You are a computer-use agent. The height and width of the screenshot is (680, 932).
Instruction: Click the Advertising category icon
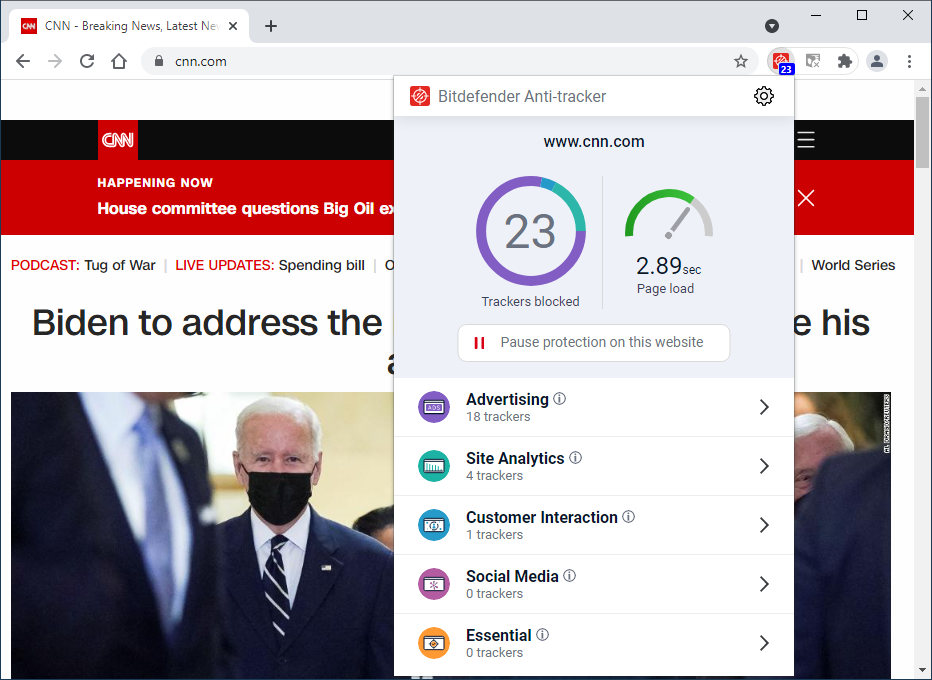433,407
